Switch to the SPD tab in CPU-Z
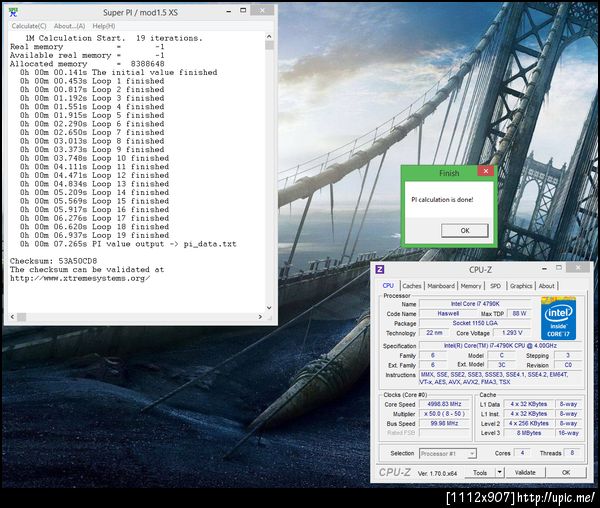600x508 pixels. point(496,286)
